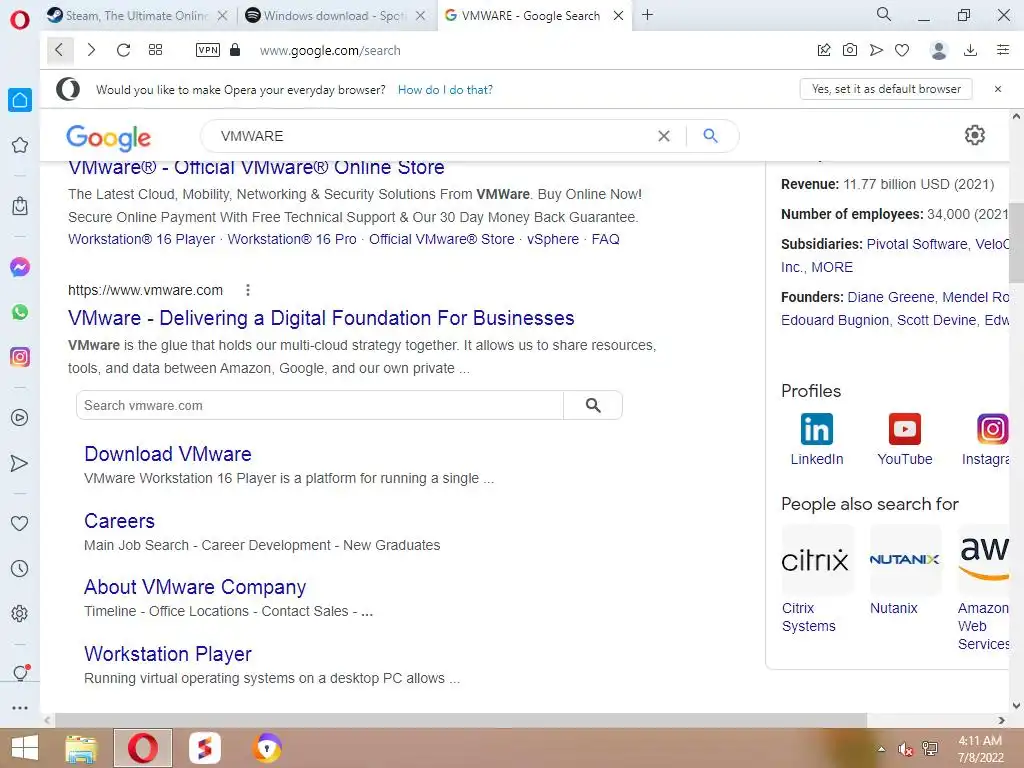This screenshot has width=1024, height=768.
Task: Open the downloads icon
Action: point(970,50)
